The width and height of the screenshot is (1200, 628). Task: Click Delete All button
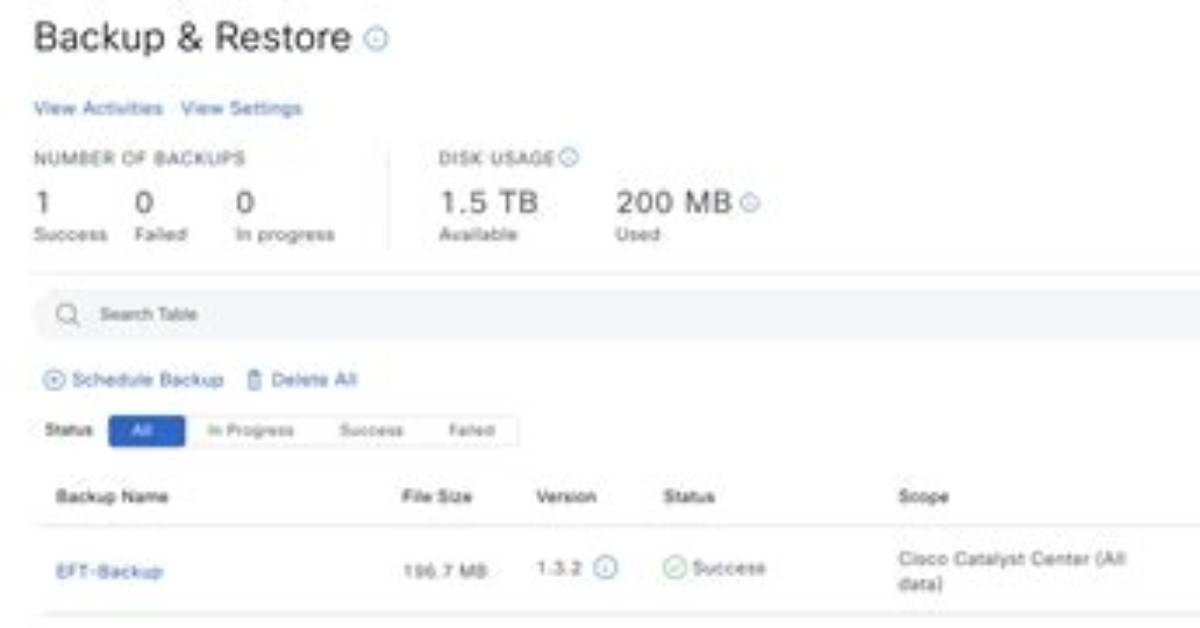[301, 380]
